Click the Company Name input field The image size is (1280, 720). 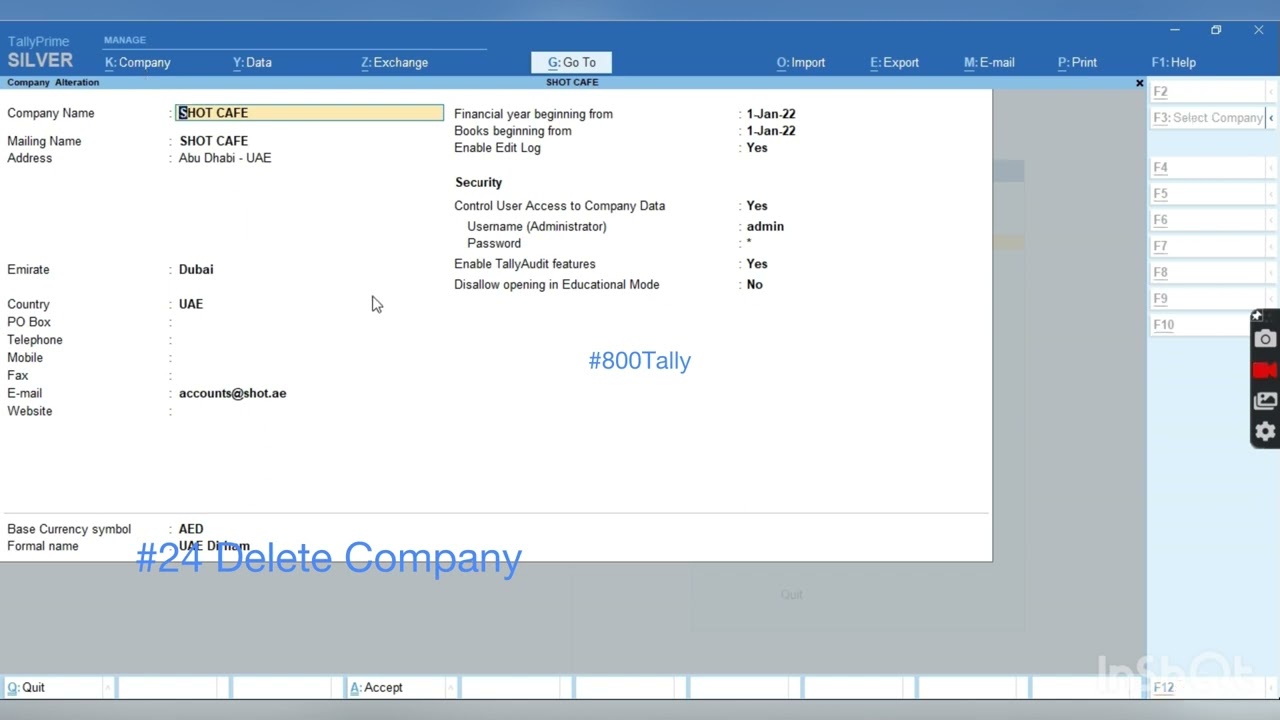[310, 113]
